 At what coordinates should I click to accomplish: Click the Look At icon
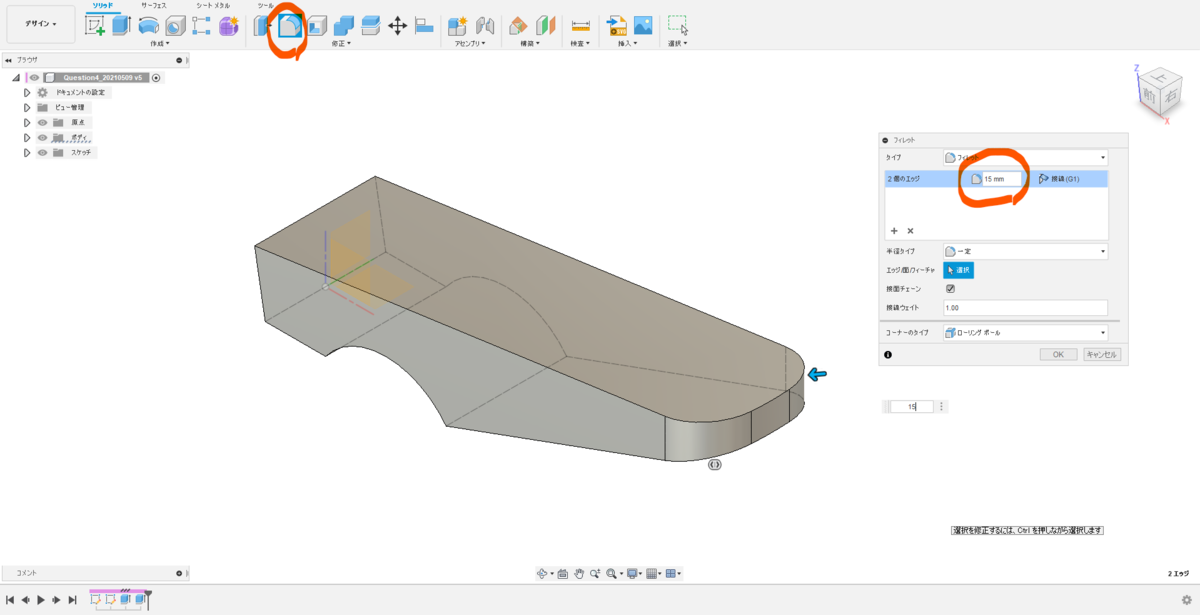[563, 573]
